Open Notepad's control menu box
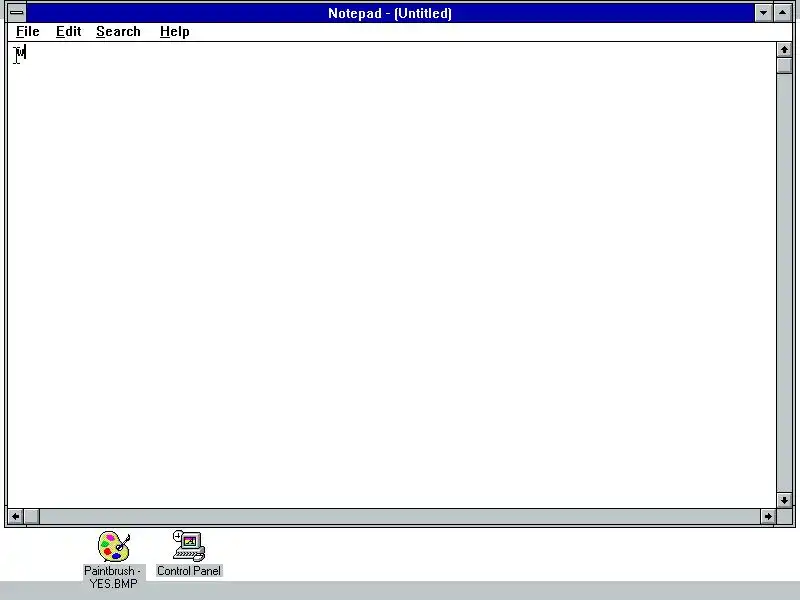 17,13
